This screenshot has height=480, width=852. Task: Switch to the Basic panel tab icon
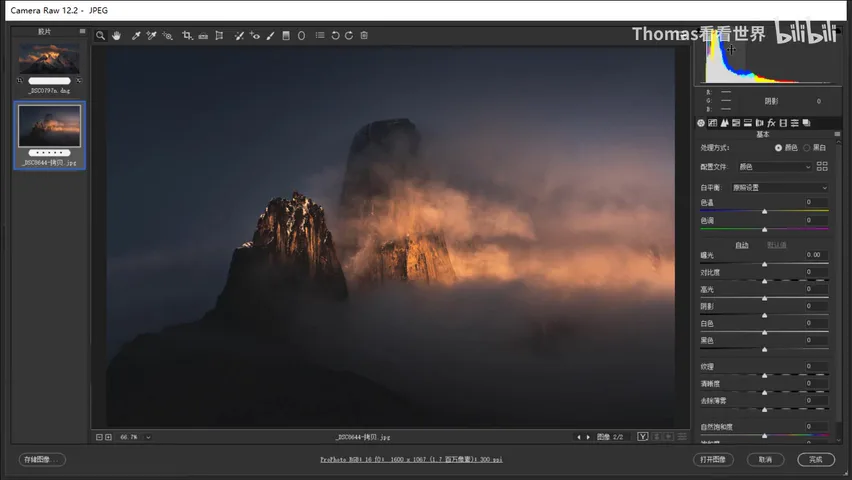[x=701, y=123]
